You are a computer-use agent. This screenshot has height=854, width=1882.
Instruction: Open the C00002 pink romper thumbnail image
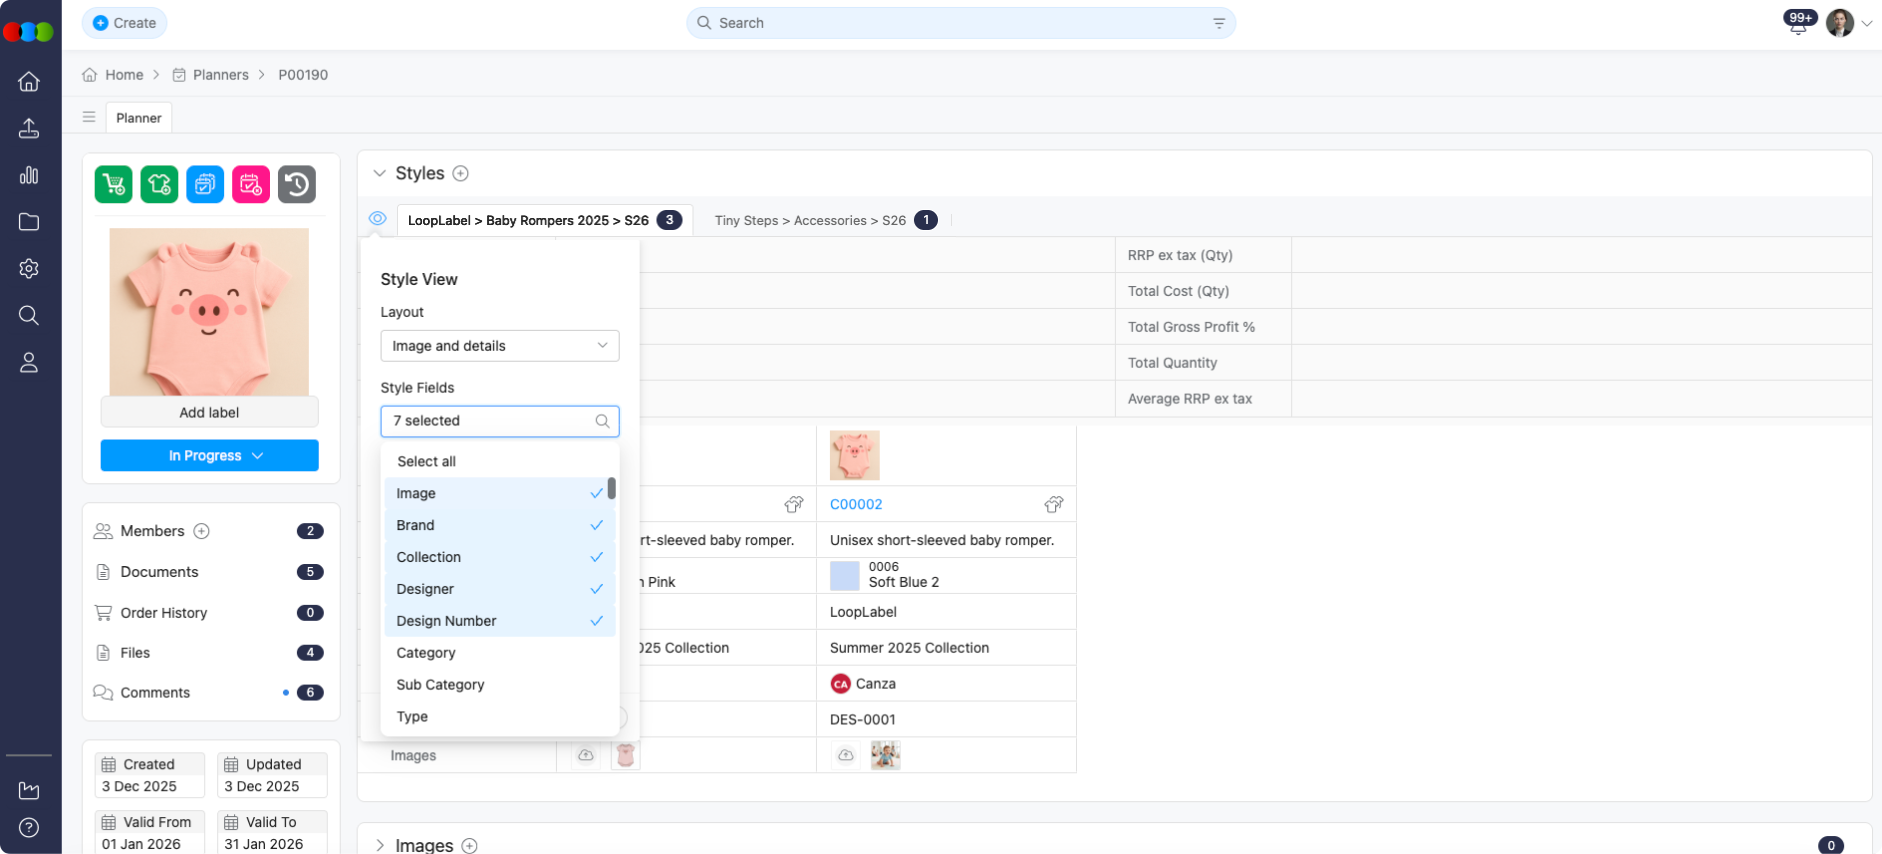[x=855, y=456]
